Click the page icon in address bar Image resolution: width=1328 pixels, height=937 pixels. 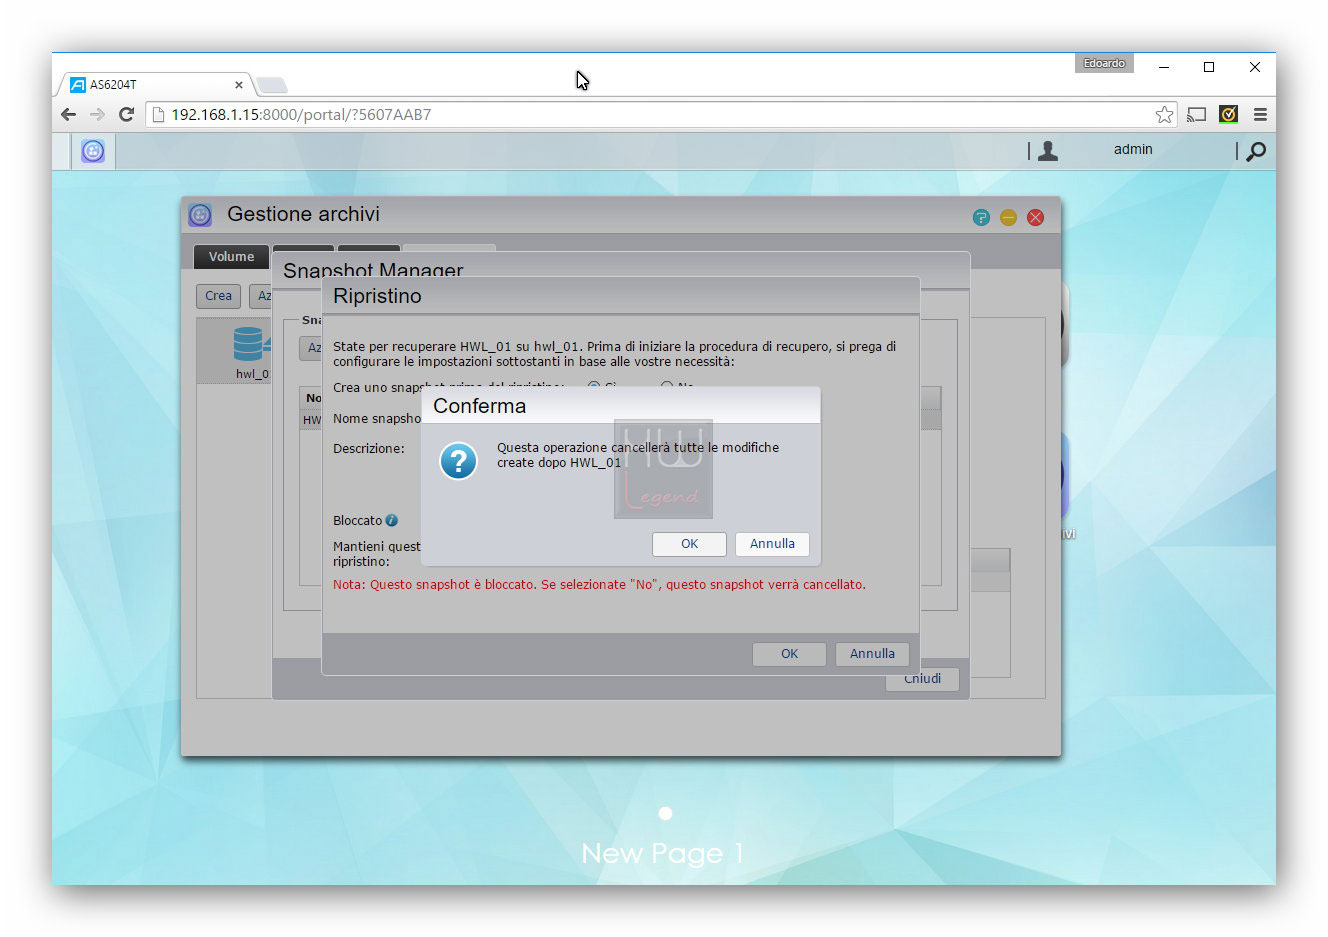pos(158,114)
